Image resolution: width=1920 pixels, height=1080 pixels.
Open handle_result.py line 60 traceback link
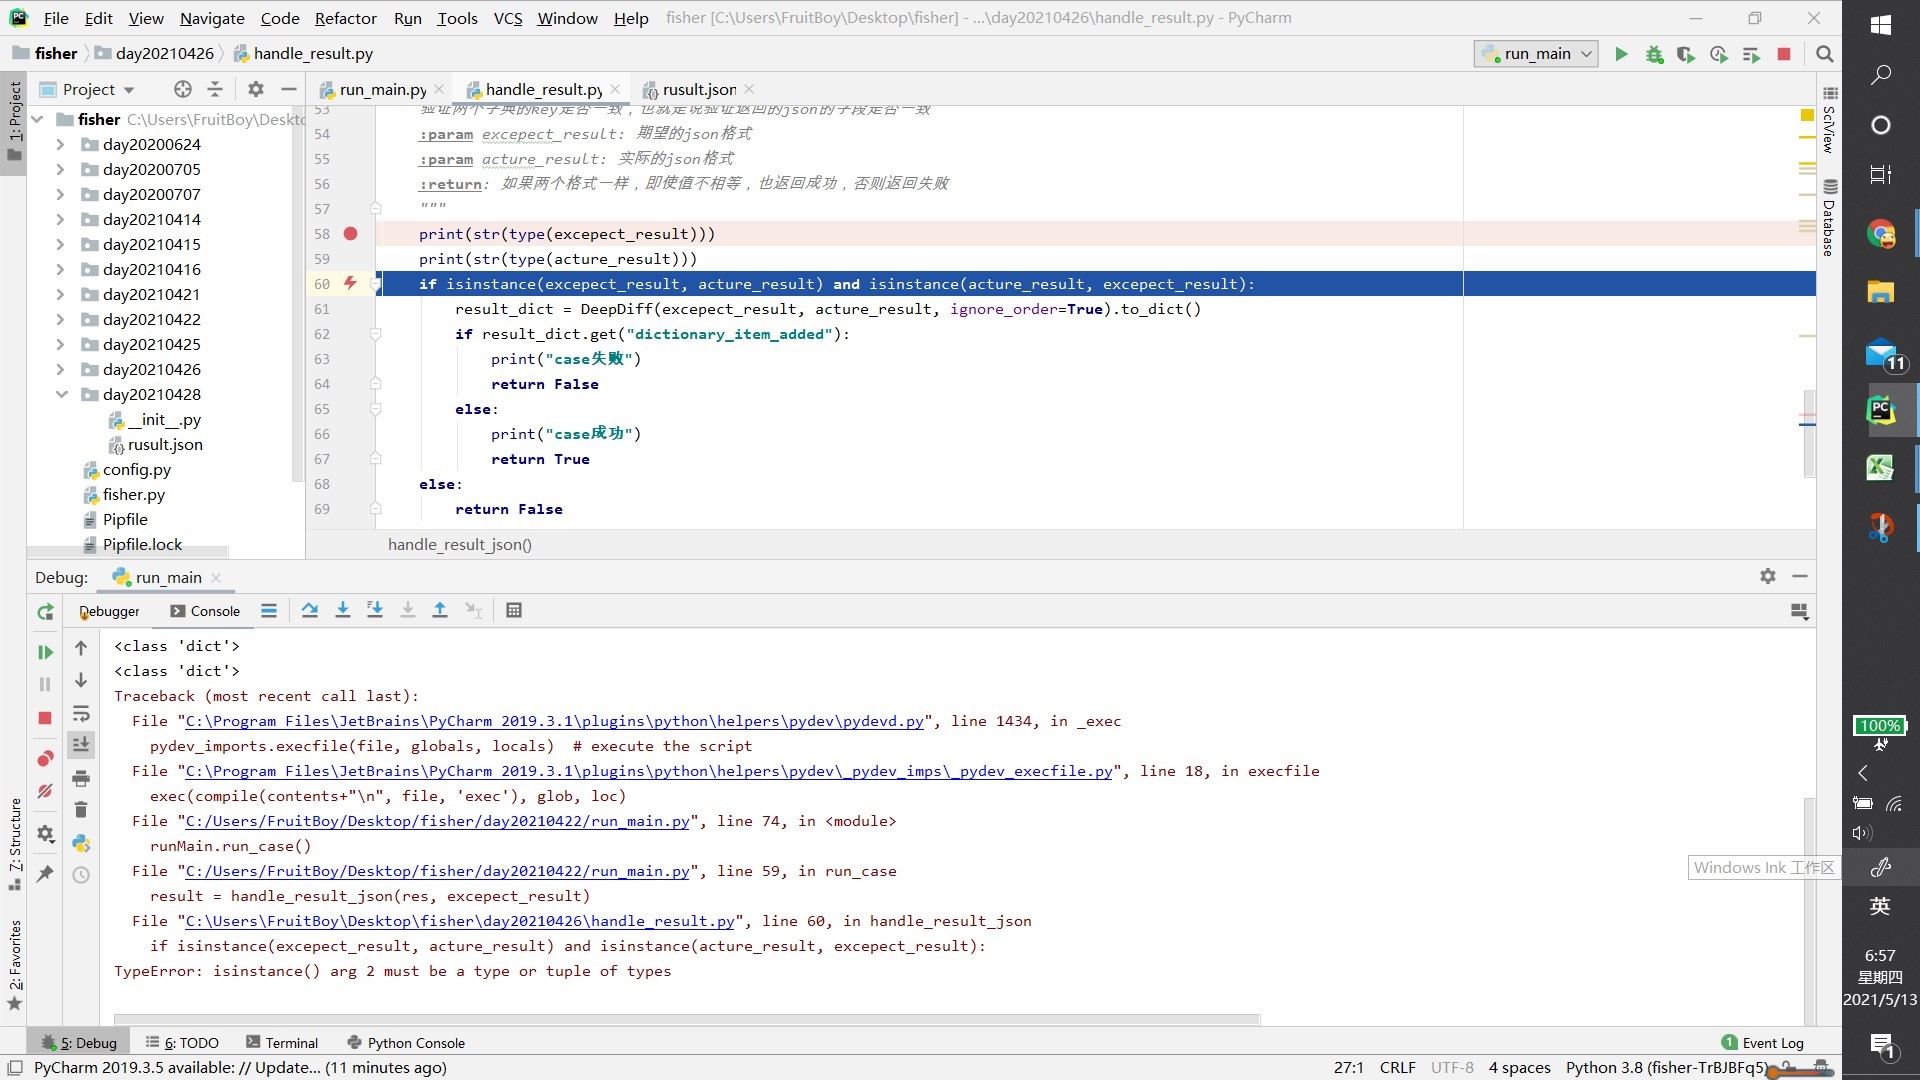459,921
